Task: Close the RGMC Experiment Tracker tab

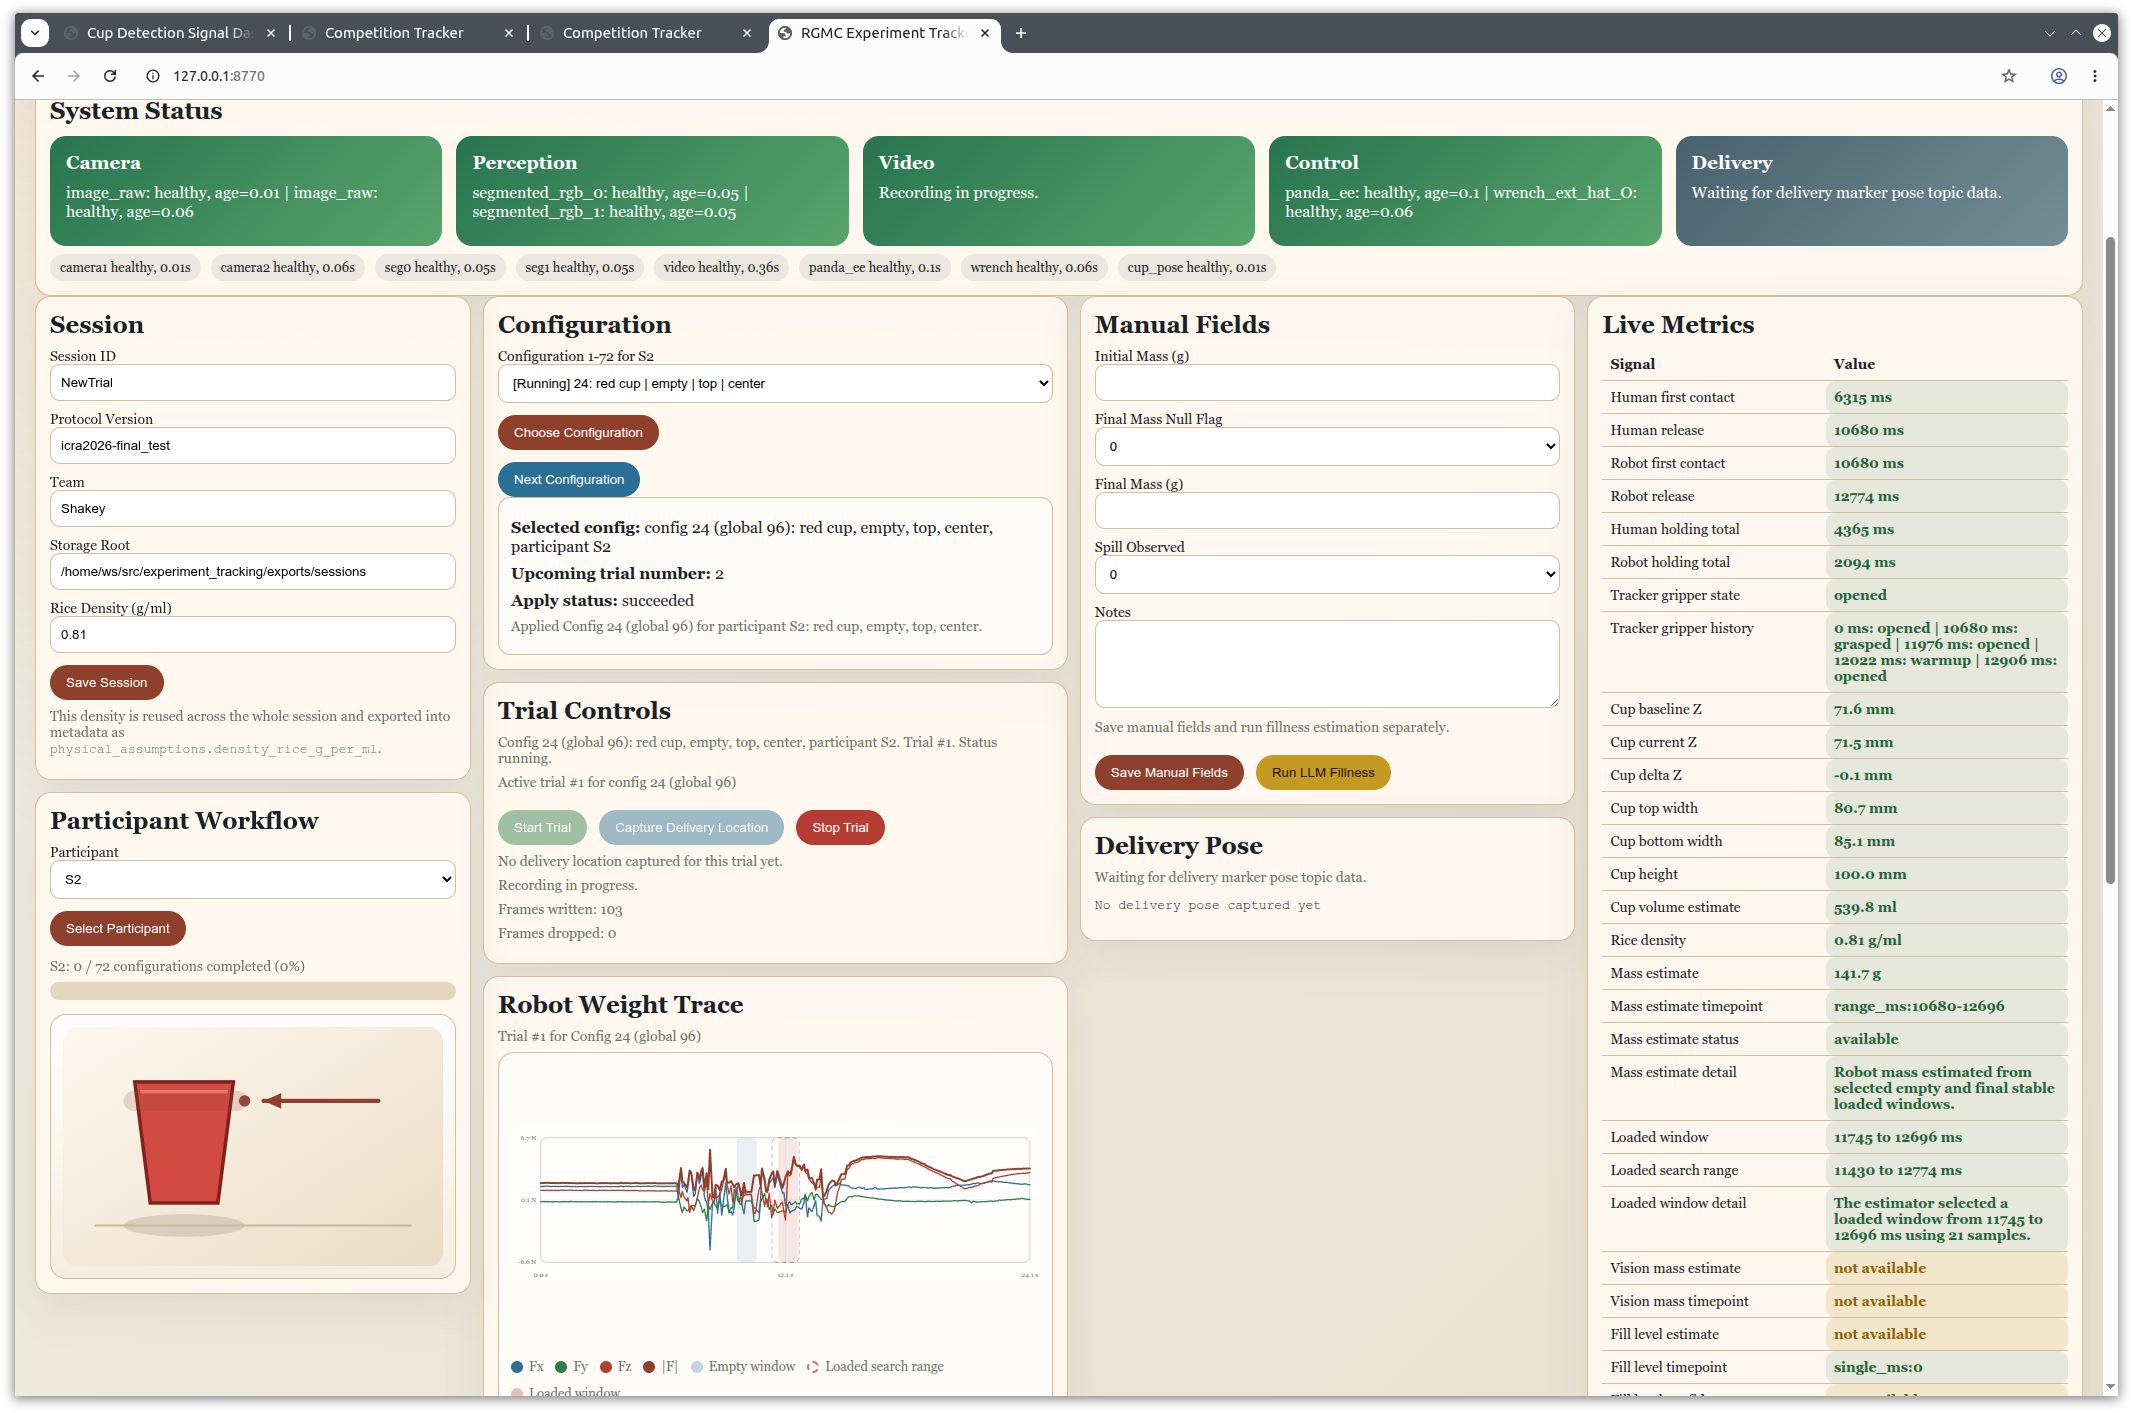Action: (x=985, y=33)
